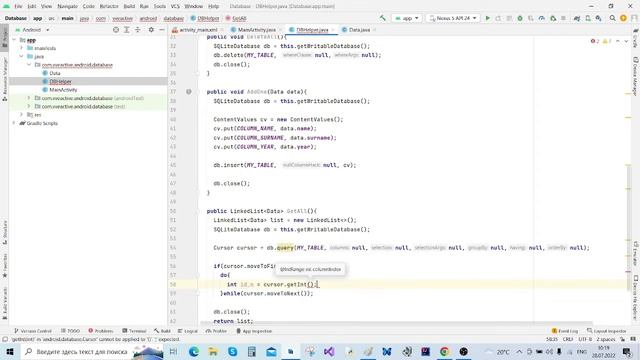
Task: Open the File menu
Action: click(18, 6)
